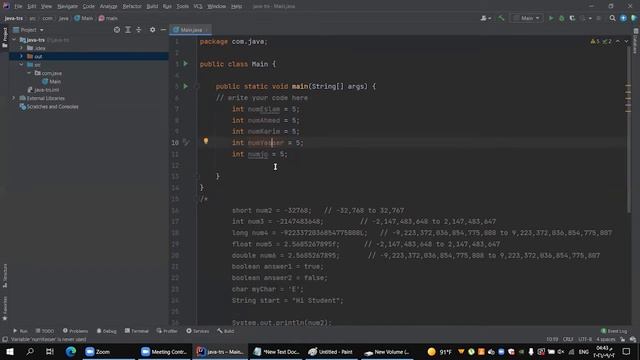Run the Main configuration with the green play button

click(x=551, y=18)
